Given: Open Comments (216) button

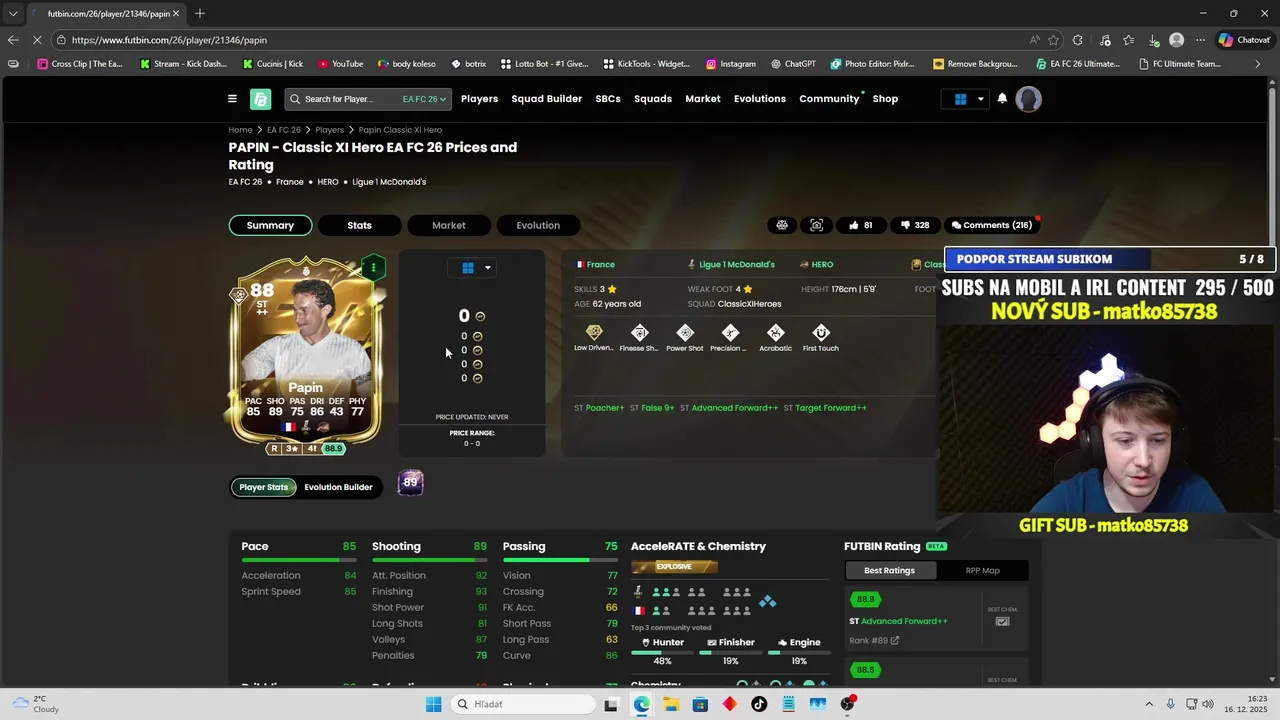Looking at the screenshot, I should pos(992,225).
